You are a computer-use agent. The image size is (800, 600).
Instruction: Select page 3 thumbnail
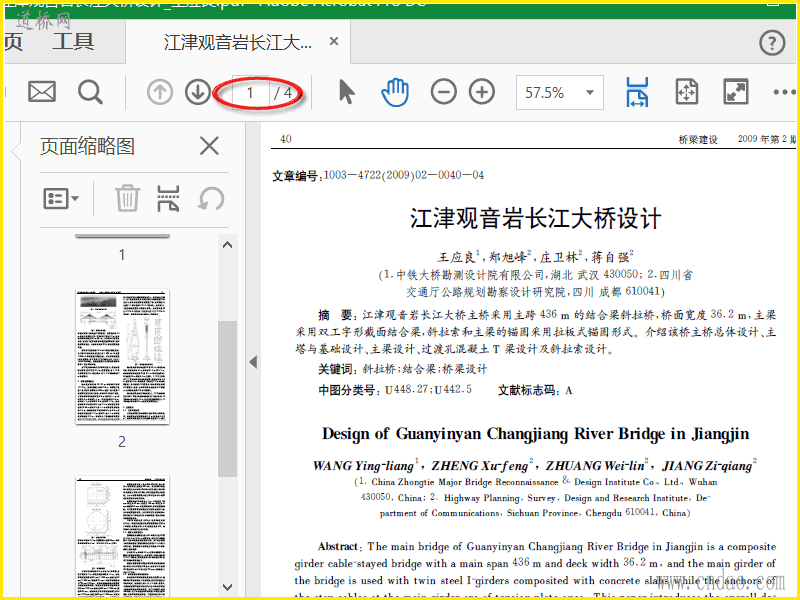(x=122, y=537)
